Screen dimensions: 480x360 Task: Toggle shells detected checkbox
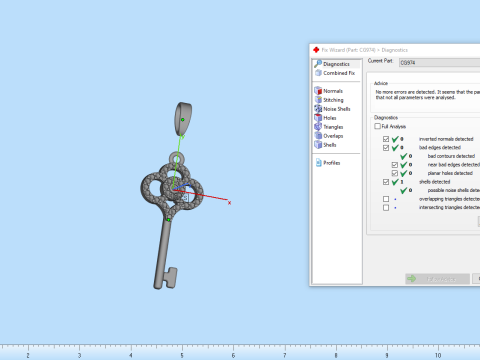coord(386,182)
